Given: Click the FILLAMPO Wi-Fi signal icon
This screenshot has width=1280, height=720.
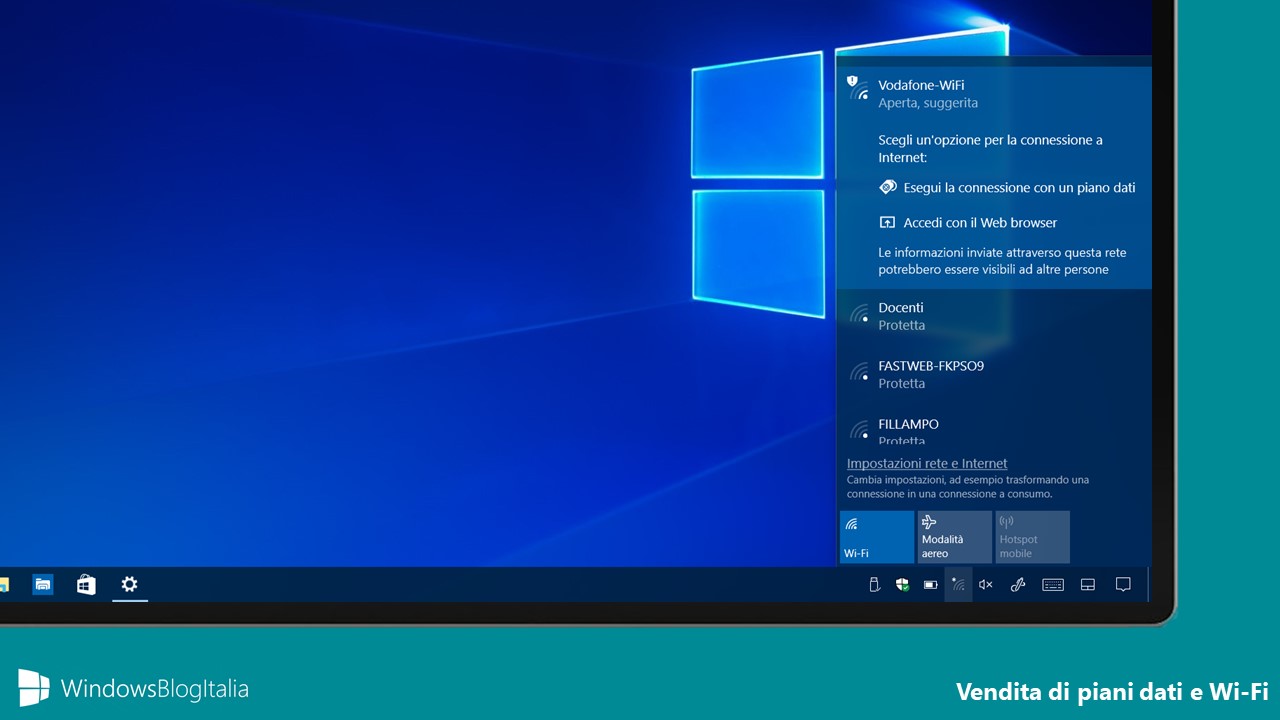Looking at the screenshot, I should [860, 431].
